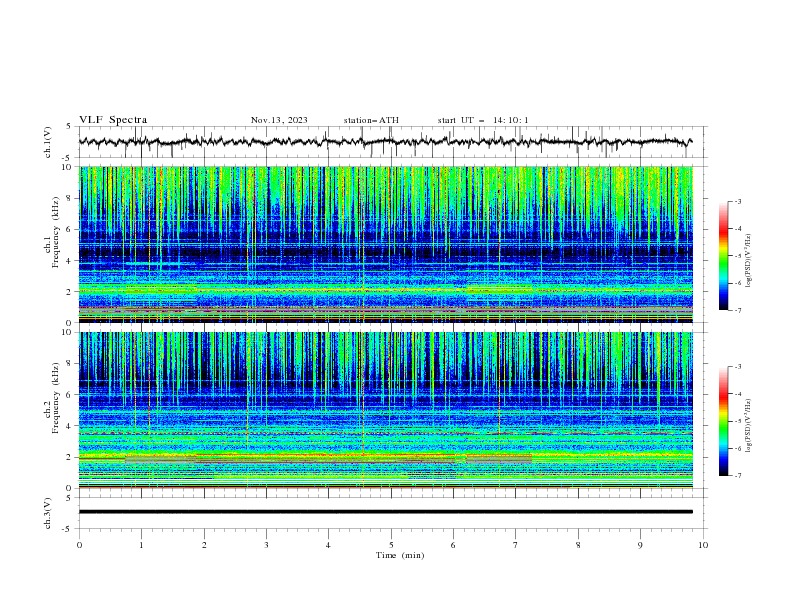Click the 'ch.1(V)' waveform axis label
Screen dimensions: 792x612
pos(47,142)
